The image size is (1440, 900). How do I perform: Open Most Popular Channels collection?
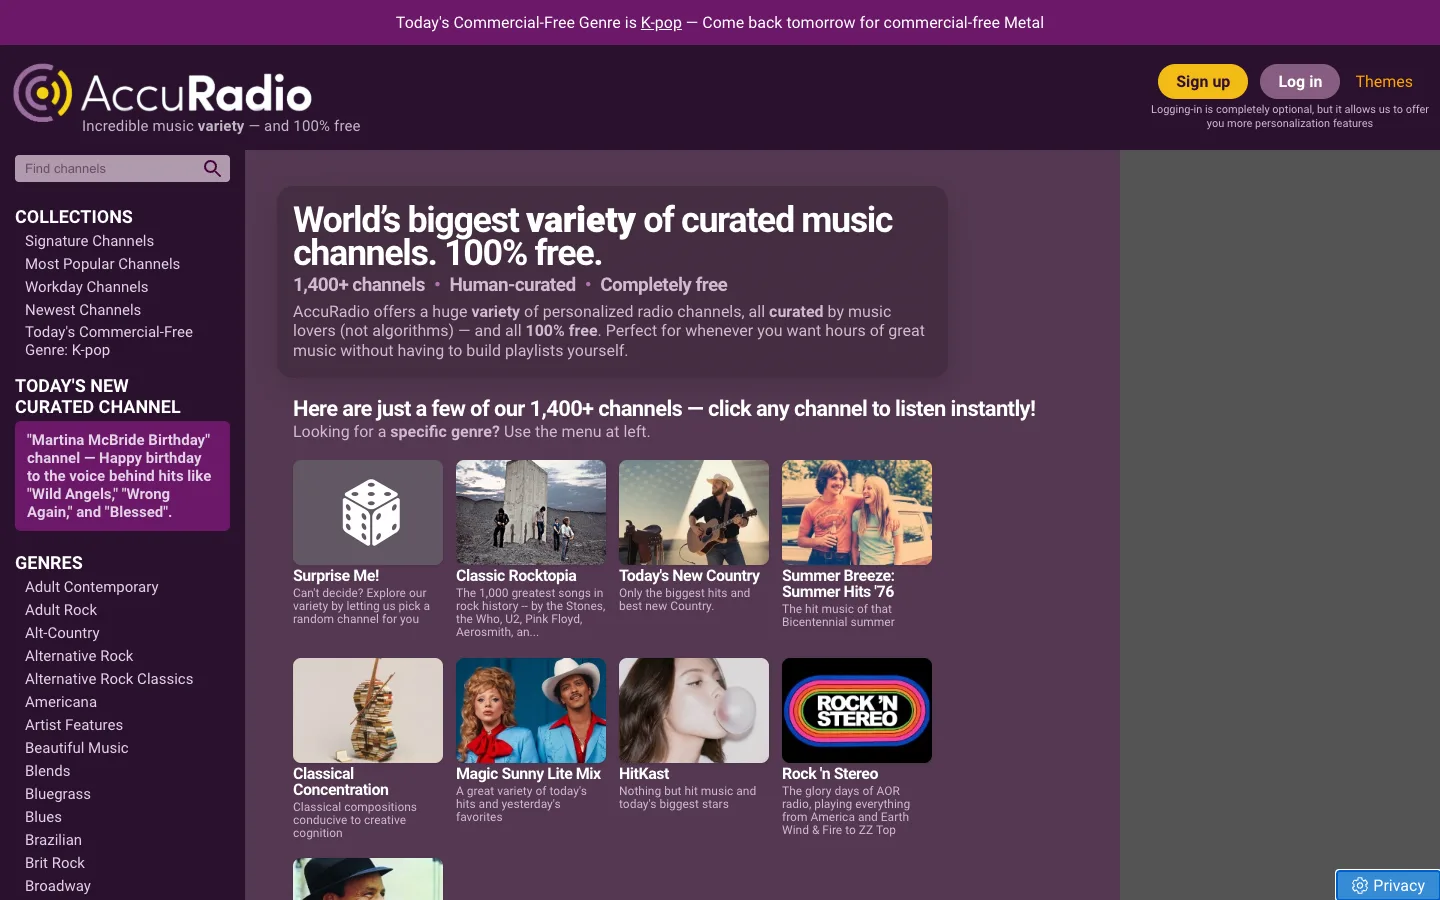pos(102,264)
